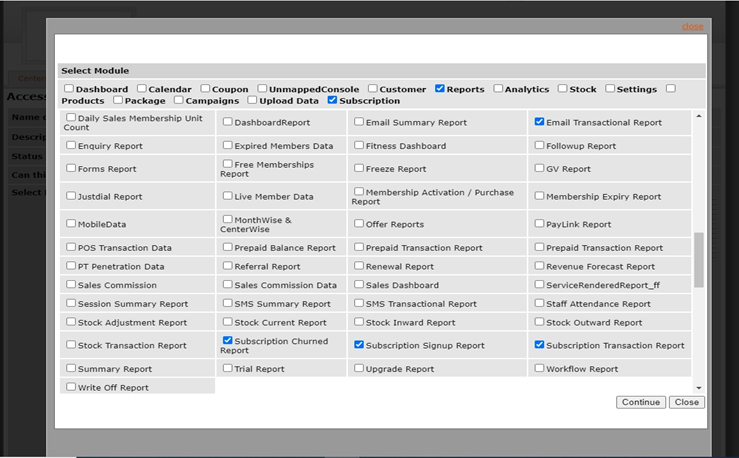
Task: Tick Stock Outward Report checkbox
Action: (x=539, y=322)
